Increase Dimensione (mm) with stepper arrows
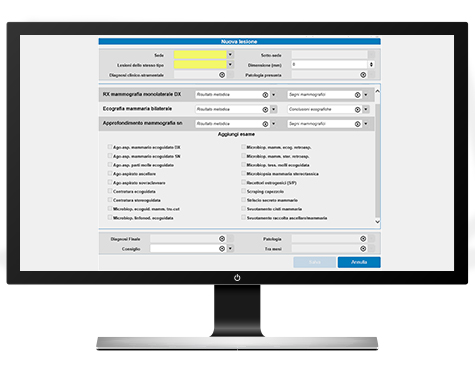475x373 pixels. (371, 63)
